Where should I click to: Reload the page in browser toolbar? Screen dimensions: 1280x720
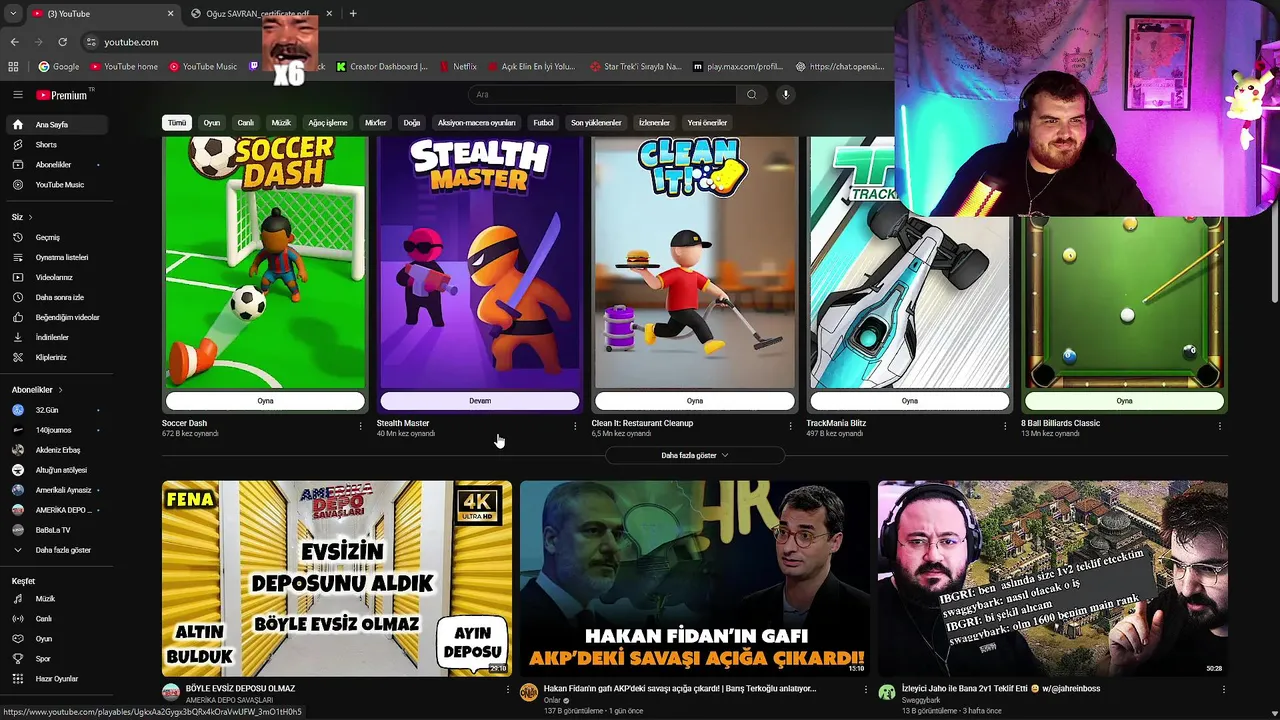point(62,42)
